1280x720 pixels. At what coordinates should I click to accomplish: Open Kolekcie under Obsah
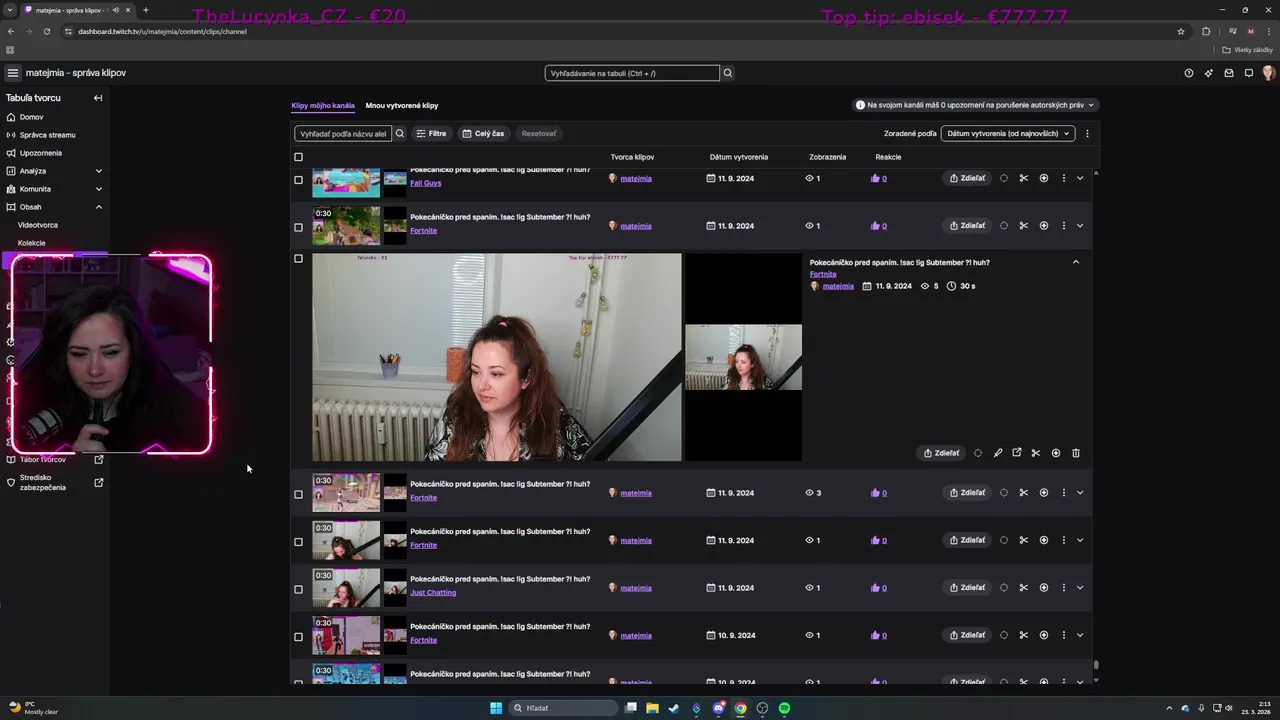click(31, 243)
